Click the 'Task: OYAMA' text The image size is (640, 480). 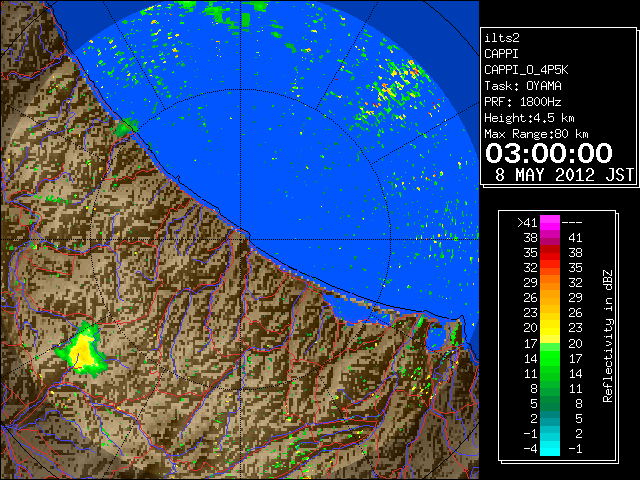523,86
